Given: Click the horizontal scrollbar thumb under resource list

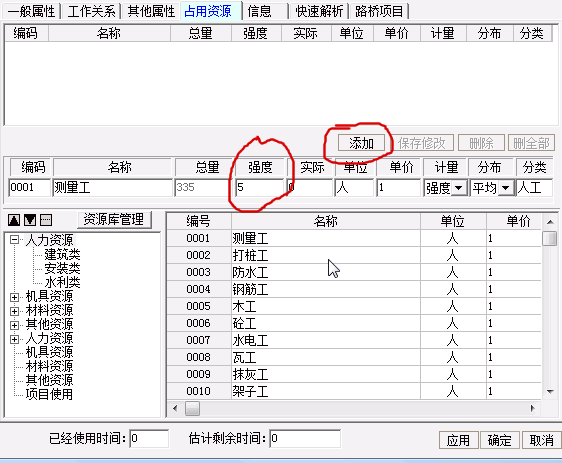Looking at the screenshot, I should (x=192, y=409).
